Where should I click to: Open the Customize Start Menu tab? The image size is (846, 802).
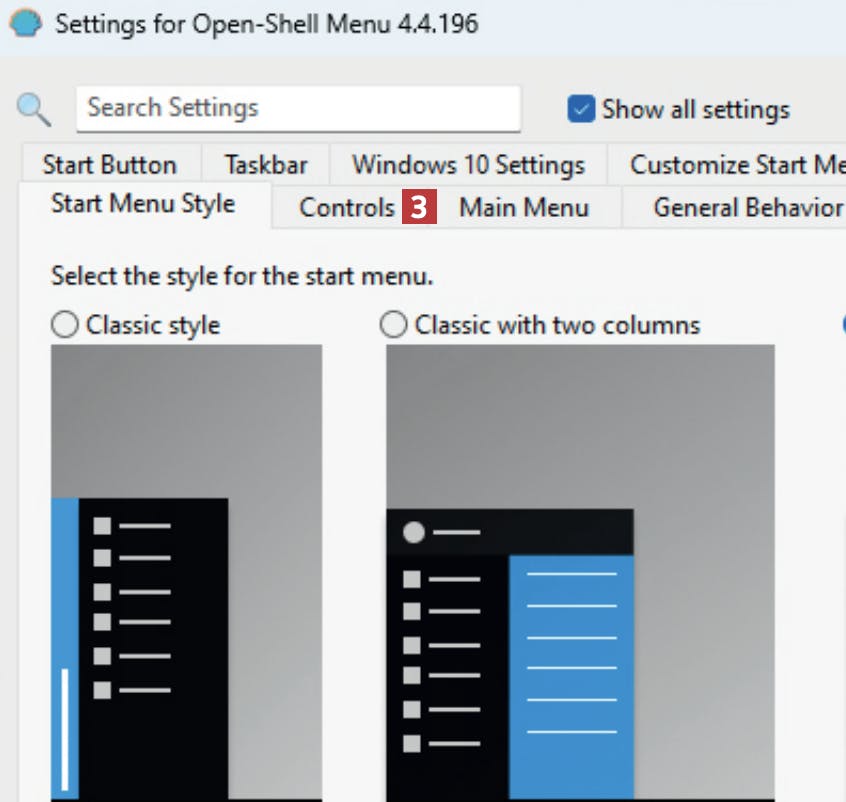736,164
